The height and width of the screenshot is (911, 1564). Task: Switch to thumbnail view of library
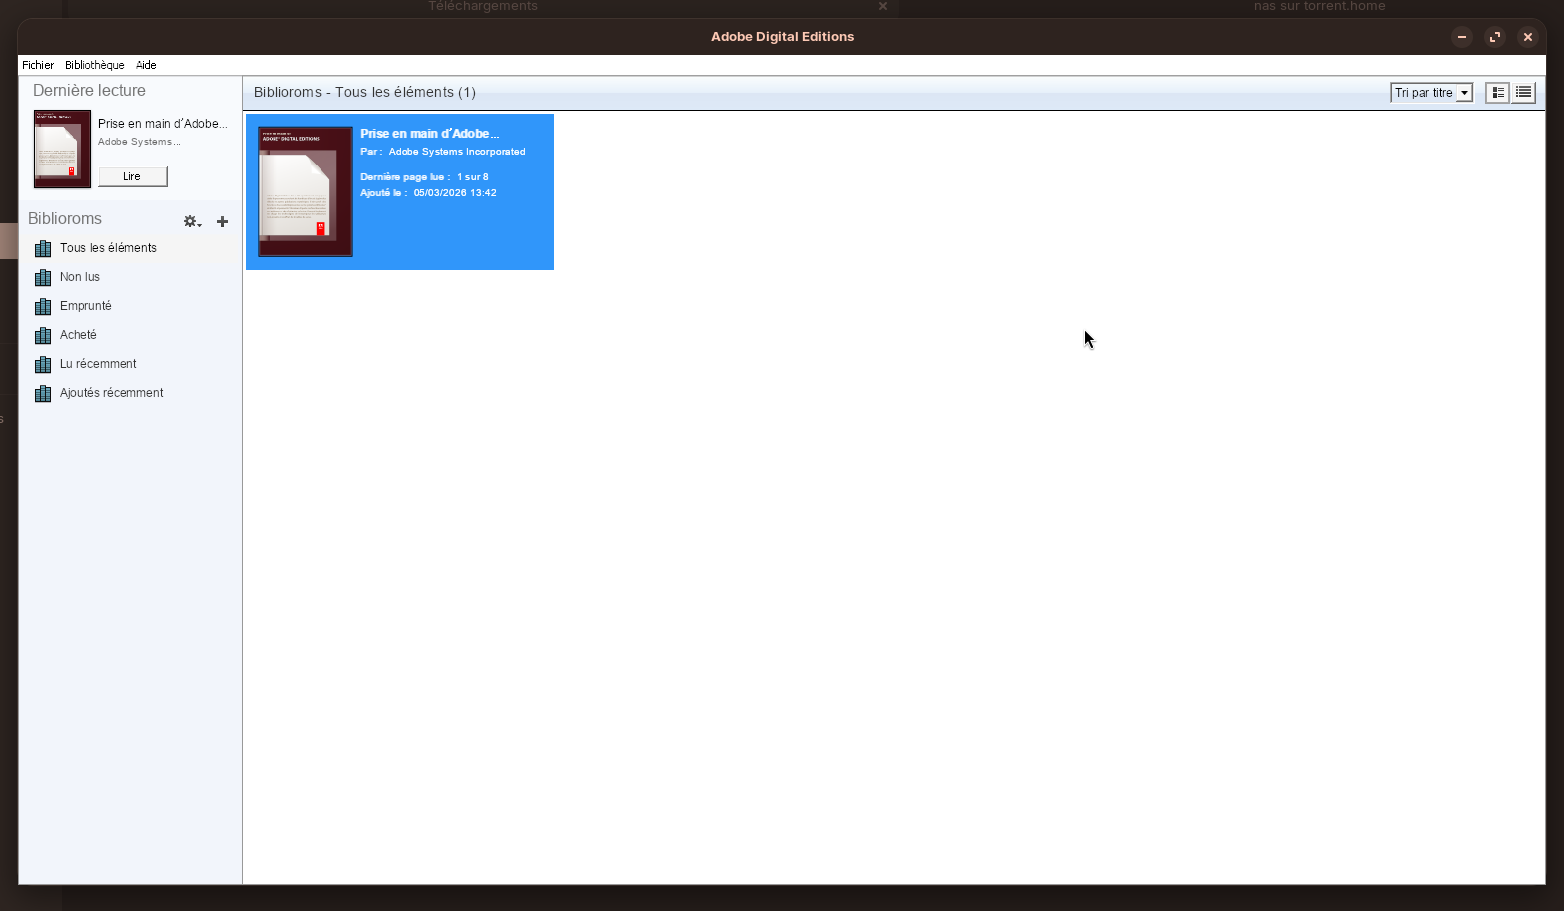(1497, 93)
